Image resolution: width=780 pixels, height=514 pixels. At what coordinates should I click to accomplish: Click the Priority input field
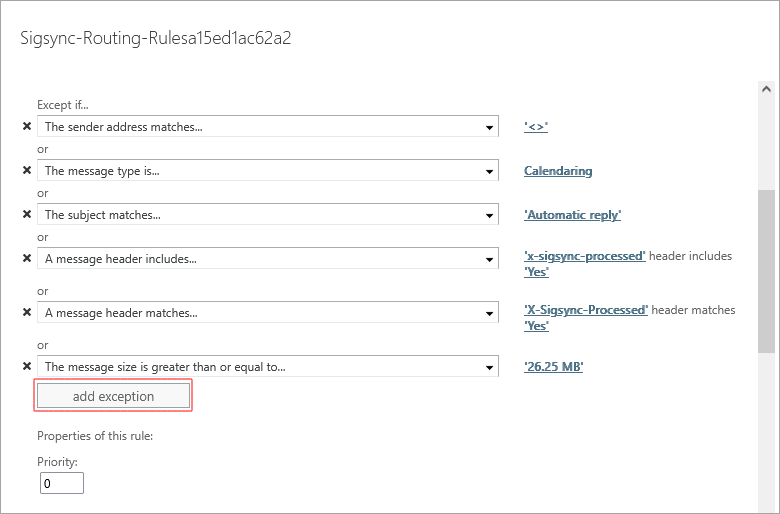[62, 484]
